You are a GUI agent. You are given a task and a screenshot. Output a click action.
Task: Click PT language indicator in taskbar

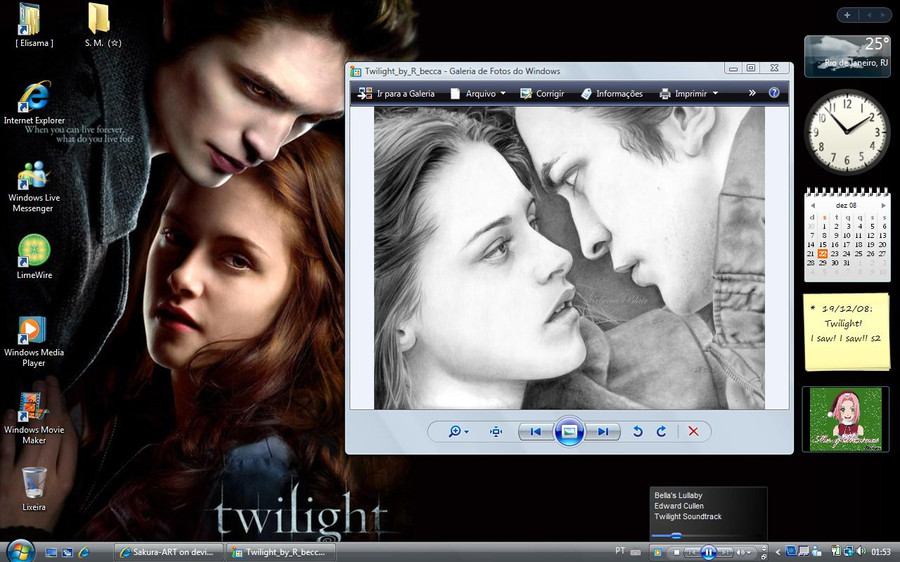coord(620,551)
